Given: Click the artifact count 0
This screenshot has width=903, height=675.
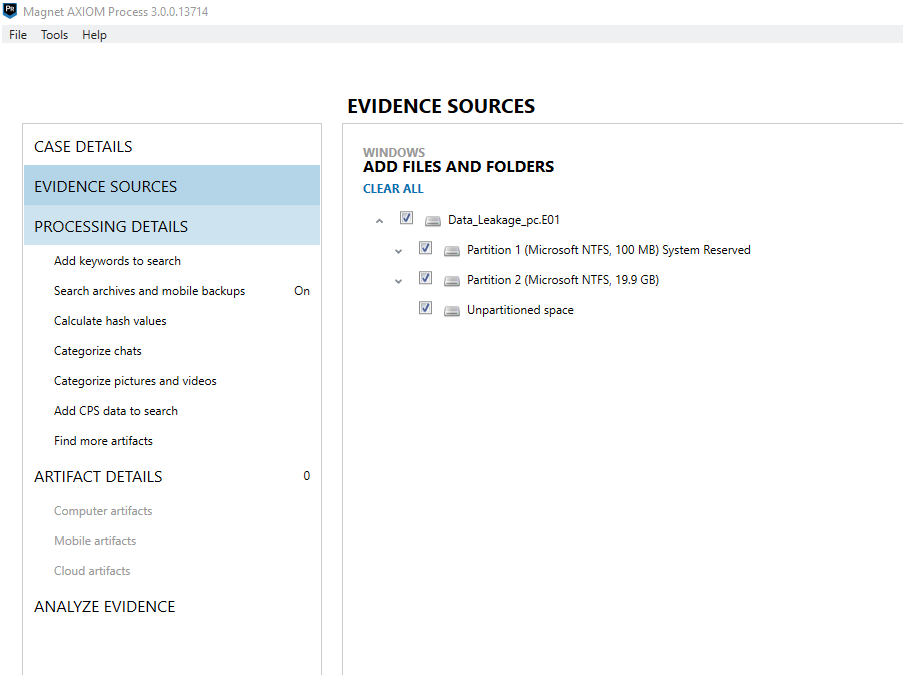Looking at the screenshot, I should (x=306, y=476).
